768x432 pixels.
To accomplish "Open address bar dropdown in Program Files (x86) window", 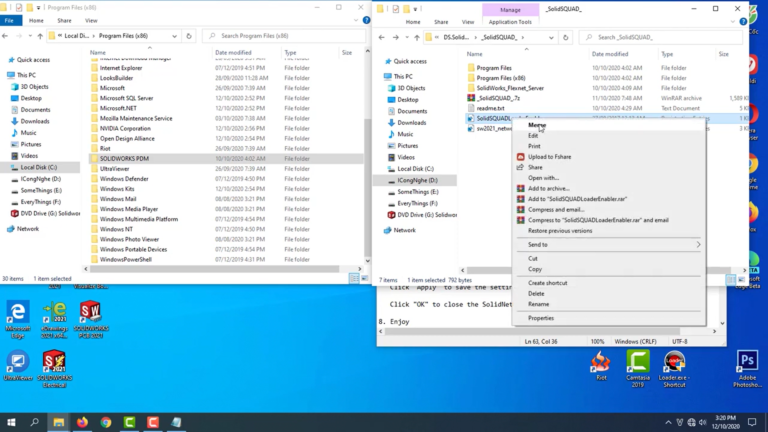I will coord(174,36).
